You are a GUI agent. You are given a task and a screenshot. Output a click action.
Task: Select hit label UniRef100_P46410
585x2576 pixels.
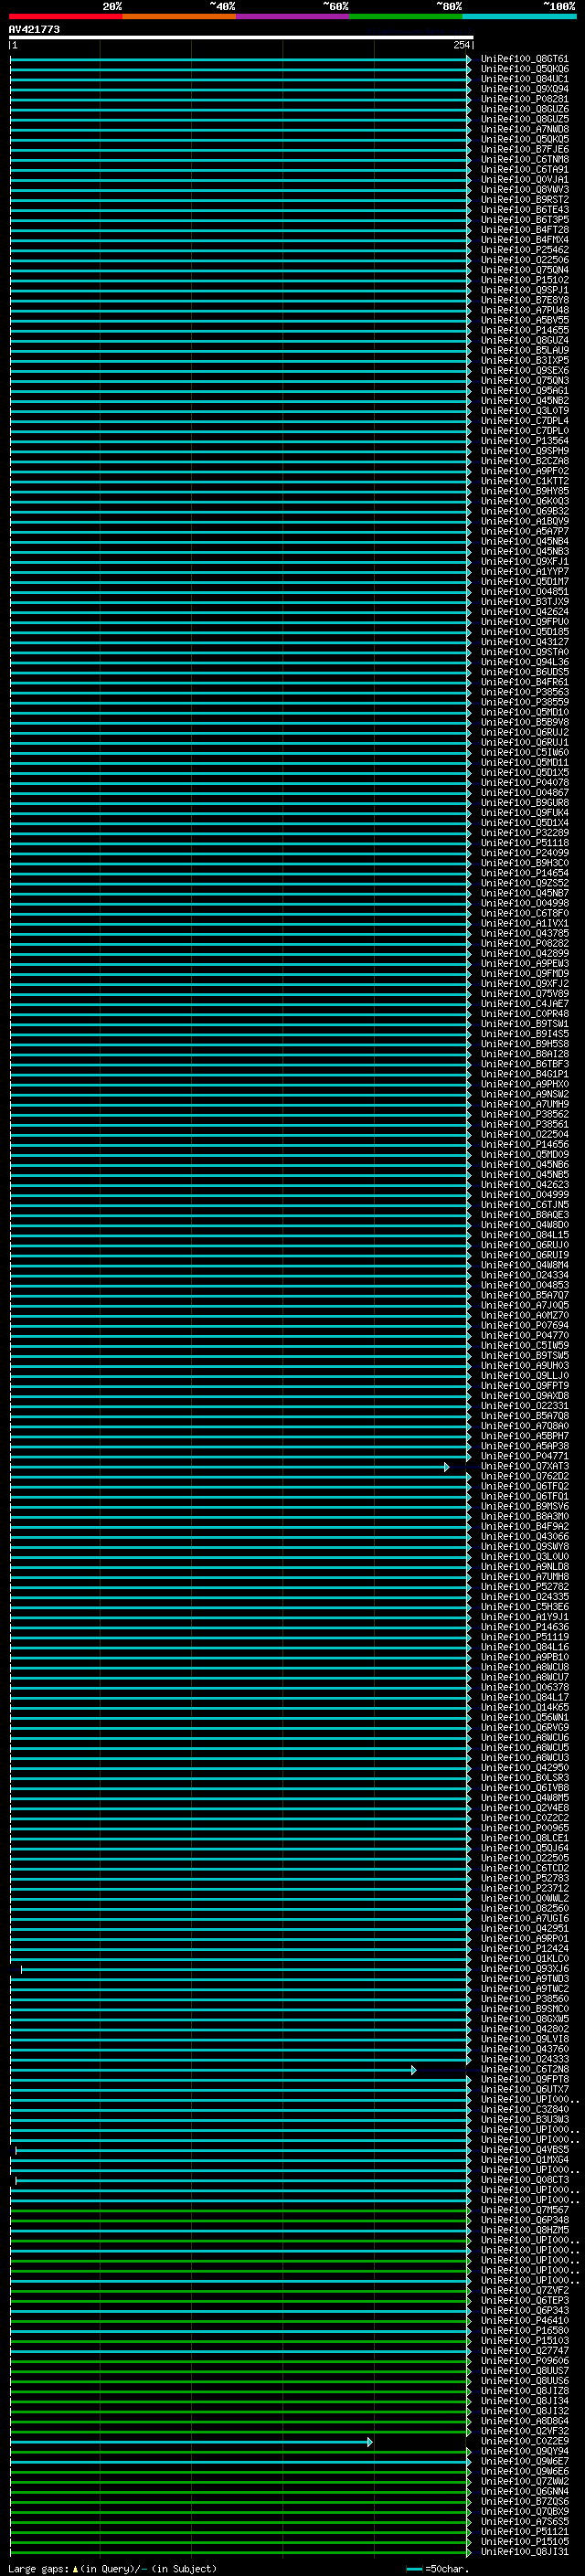tap(524, 2320)
